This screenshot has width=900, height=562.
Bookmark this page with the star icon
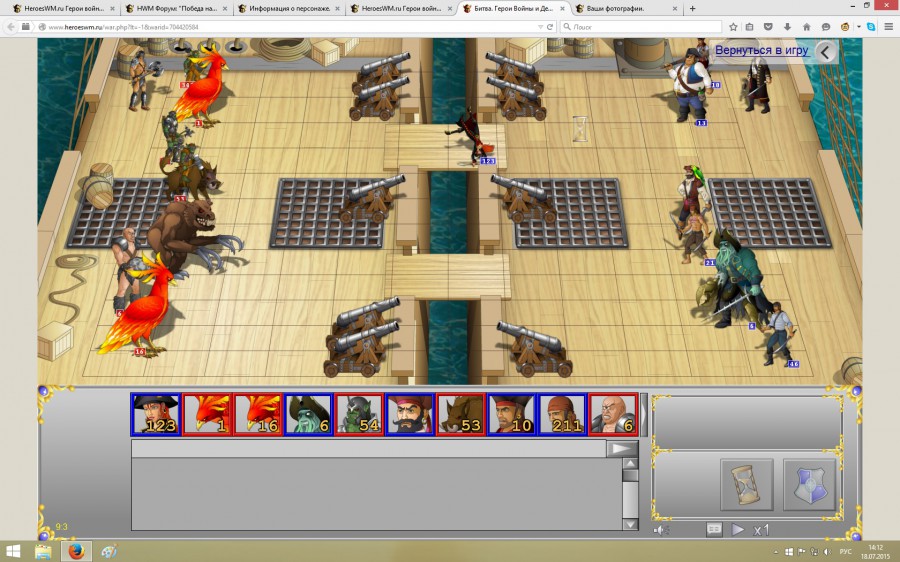[x=733, y=26]
